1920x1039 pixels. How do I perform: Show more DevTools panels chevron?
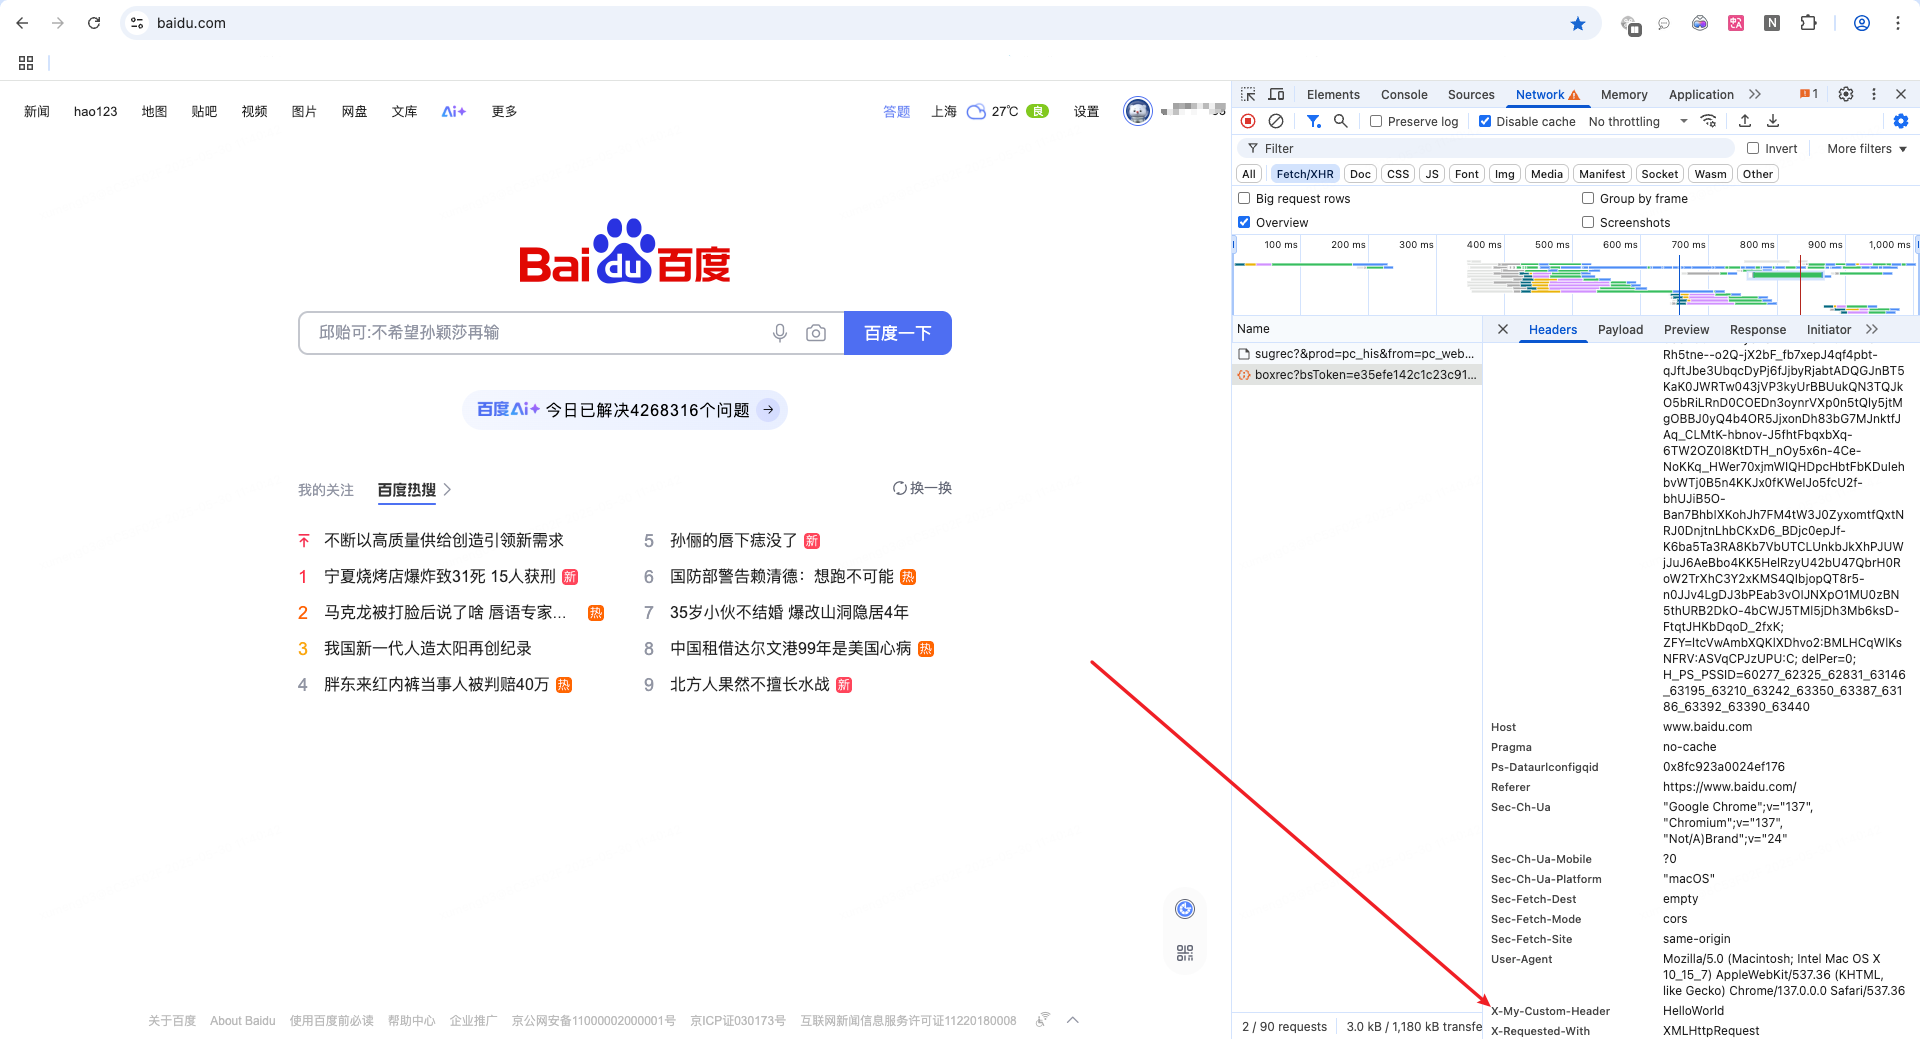(x=1755, y=94)
